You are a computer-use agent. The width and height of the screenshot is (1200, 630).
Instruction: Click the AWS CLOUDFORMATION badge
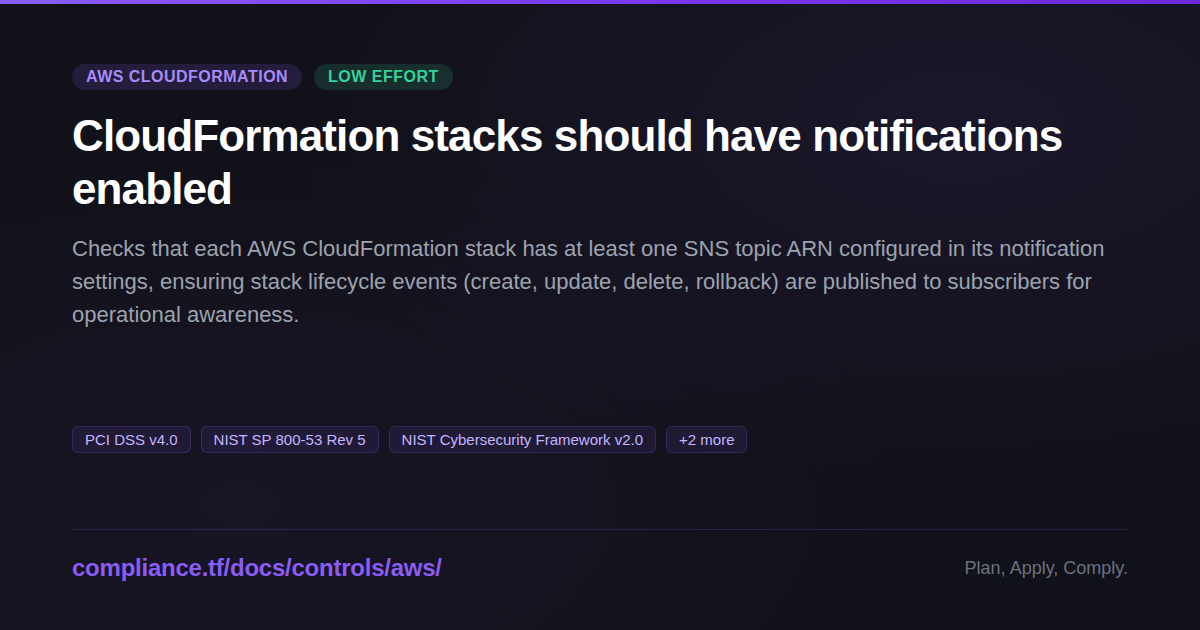(x=187, y=77)
